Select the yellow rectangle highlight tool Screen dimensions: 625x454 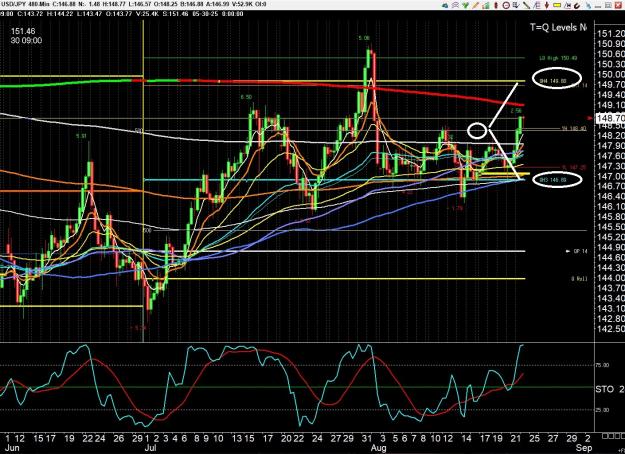(x=557, y=5)
